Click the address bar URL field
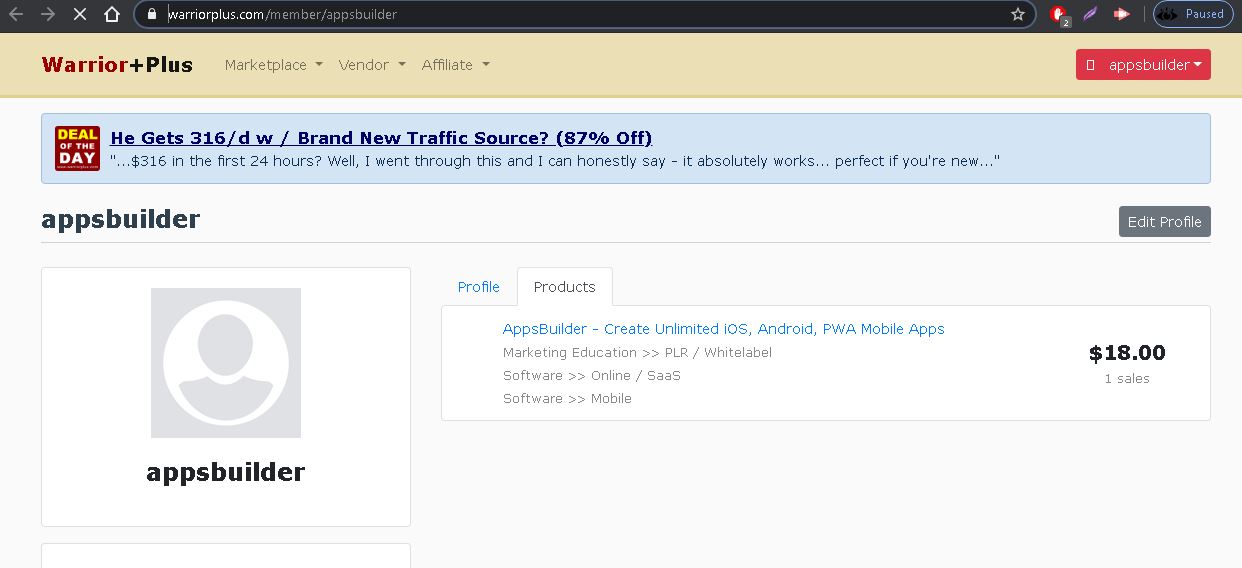The width and height of the screenshot is (1242, 568). [x=585, y=15]
